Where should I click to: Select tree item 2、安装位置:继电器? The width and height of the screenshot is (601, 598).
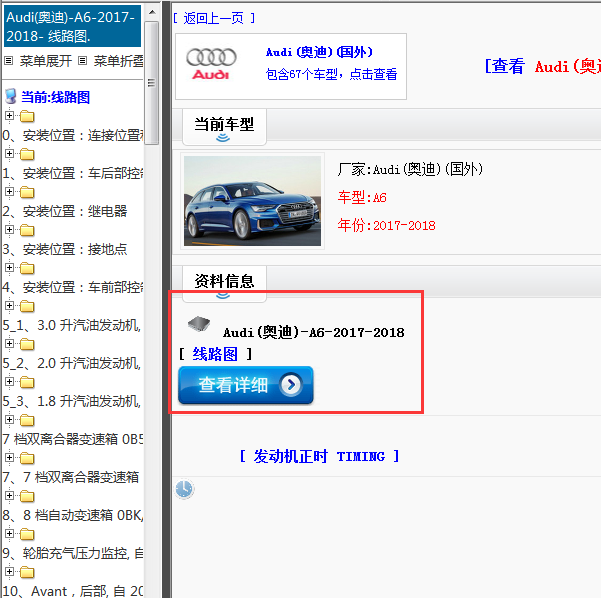[65, 211]
